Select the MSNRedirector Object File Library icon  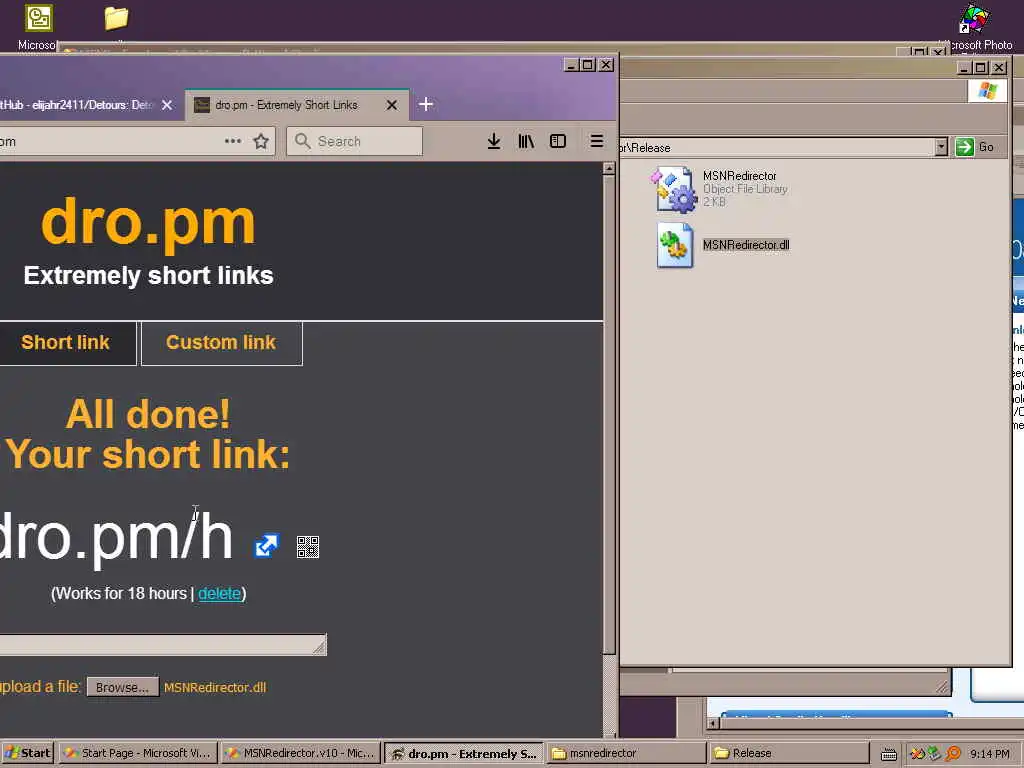pyautogui.click(x=674, y=189)
